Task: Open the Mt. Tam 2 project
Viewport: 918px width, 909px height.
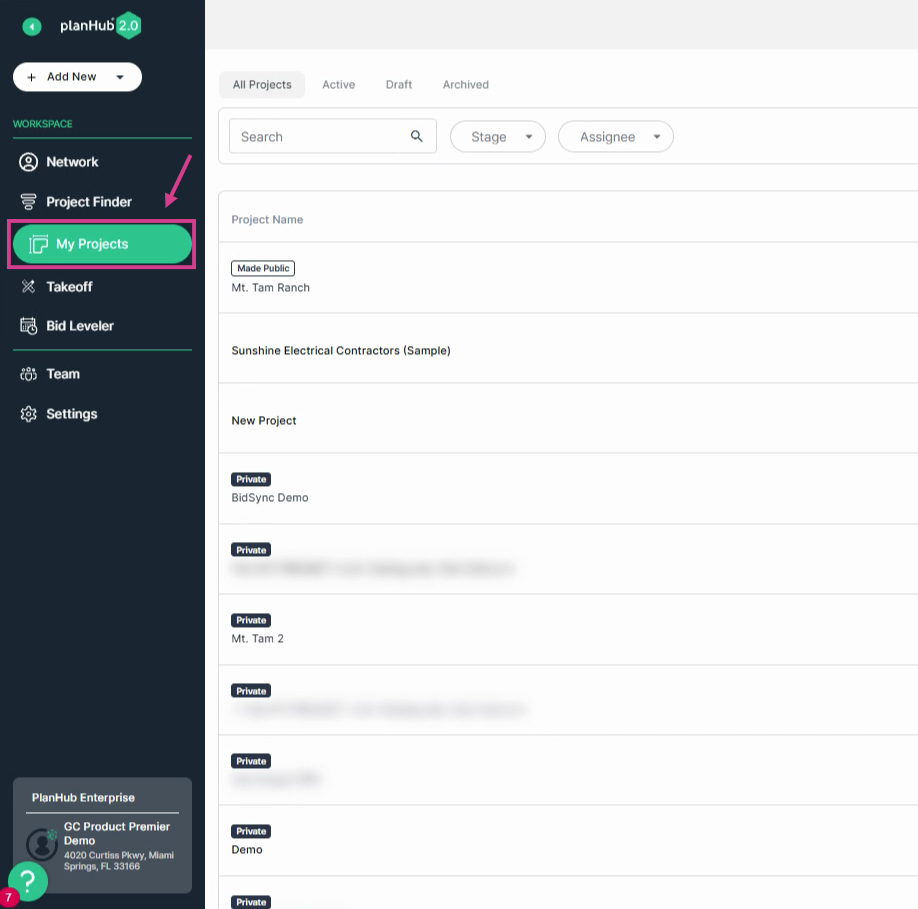Action: tap(258, 639)
